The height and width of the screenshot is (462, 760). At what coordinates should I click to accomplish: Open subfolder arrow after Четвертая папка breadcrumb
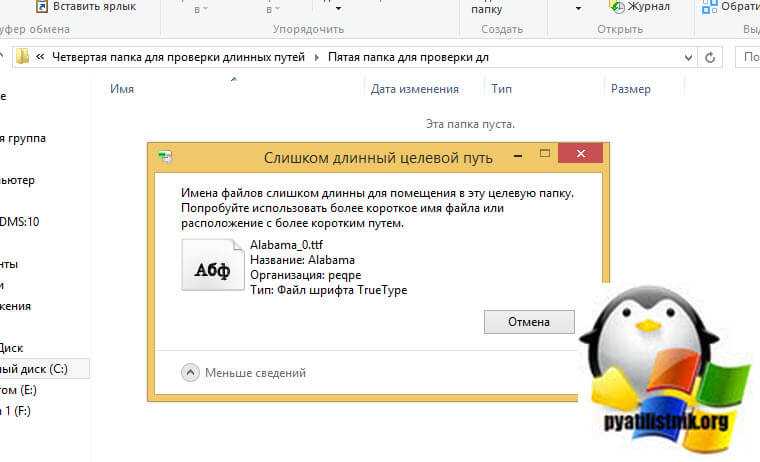click(x=317, y=57)
